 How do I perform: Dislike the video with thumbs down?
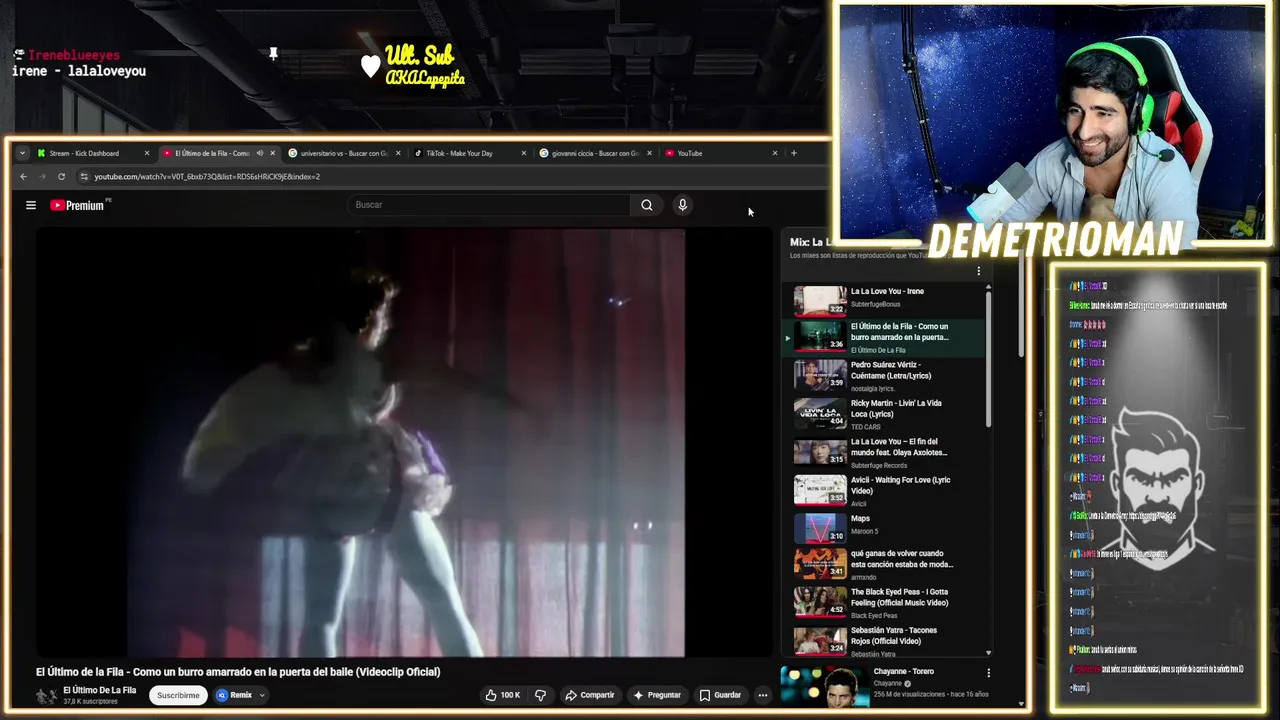(540, 695)
